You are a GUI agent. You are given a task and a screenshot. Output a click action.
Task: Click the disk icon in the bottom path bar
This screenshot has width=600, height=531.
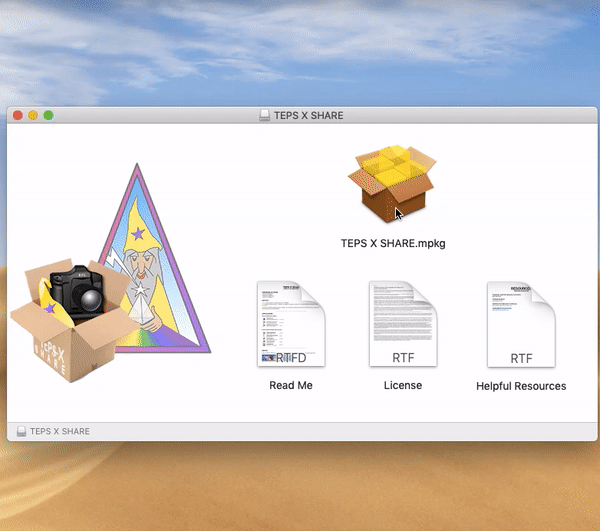tap(21, 431)
